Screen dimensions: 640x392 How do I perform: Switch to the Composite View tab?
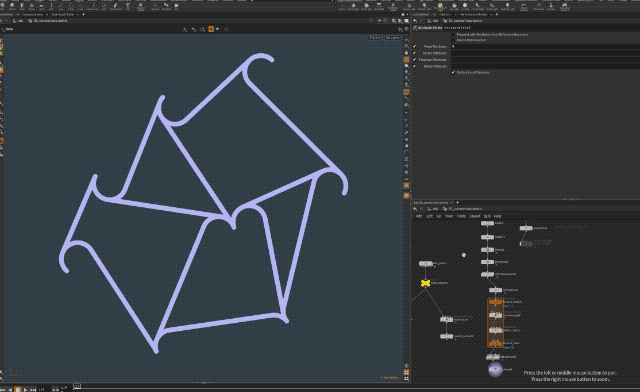33,14
